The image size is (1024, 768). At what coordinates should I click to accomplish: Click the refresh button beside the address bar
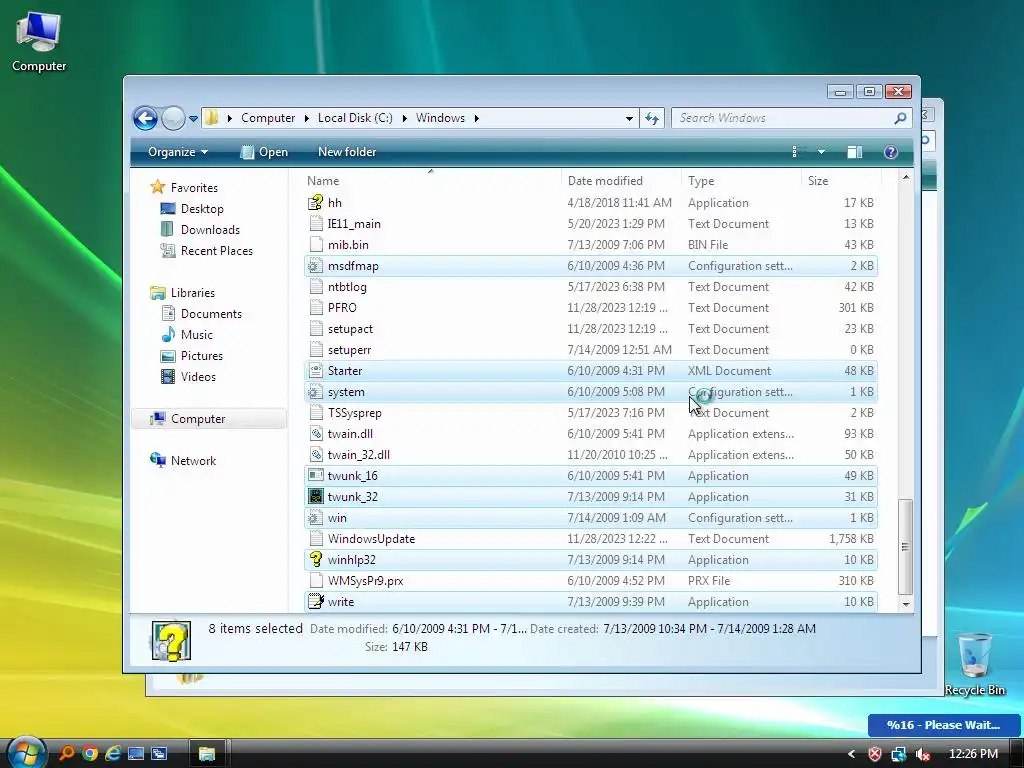point(652,118)
